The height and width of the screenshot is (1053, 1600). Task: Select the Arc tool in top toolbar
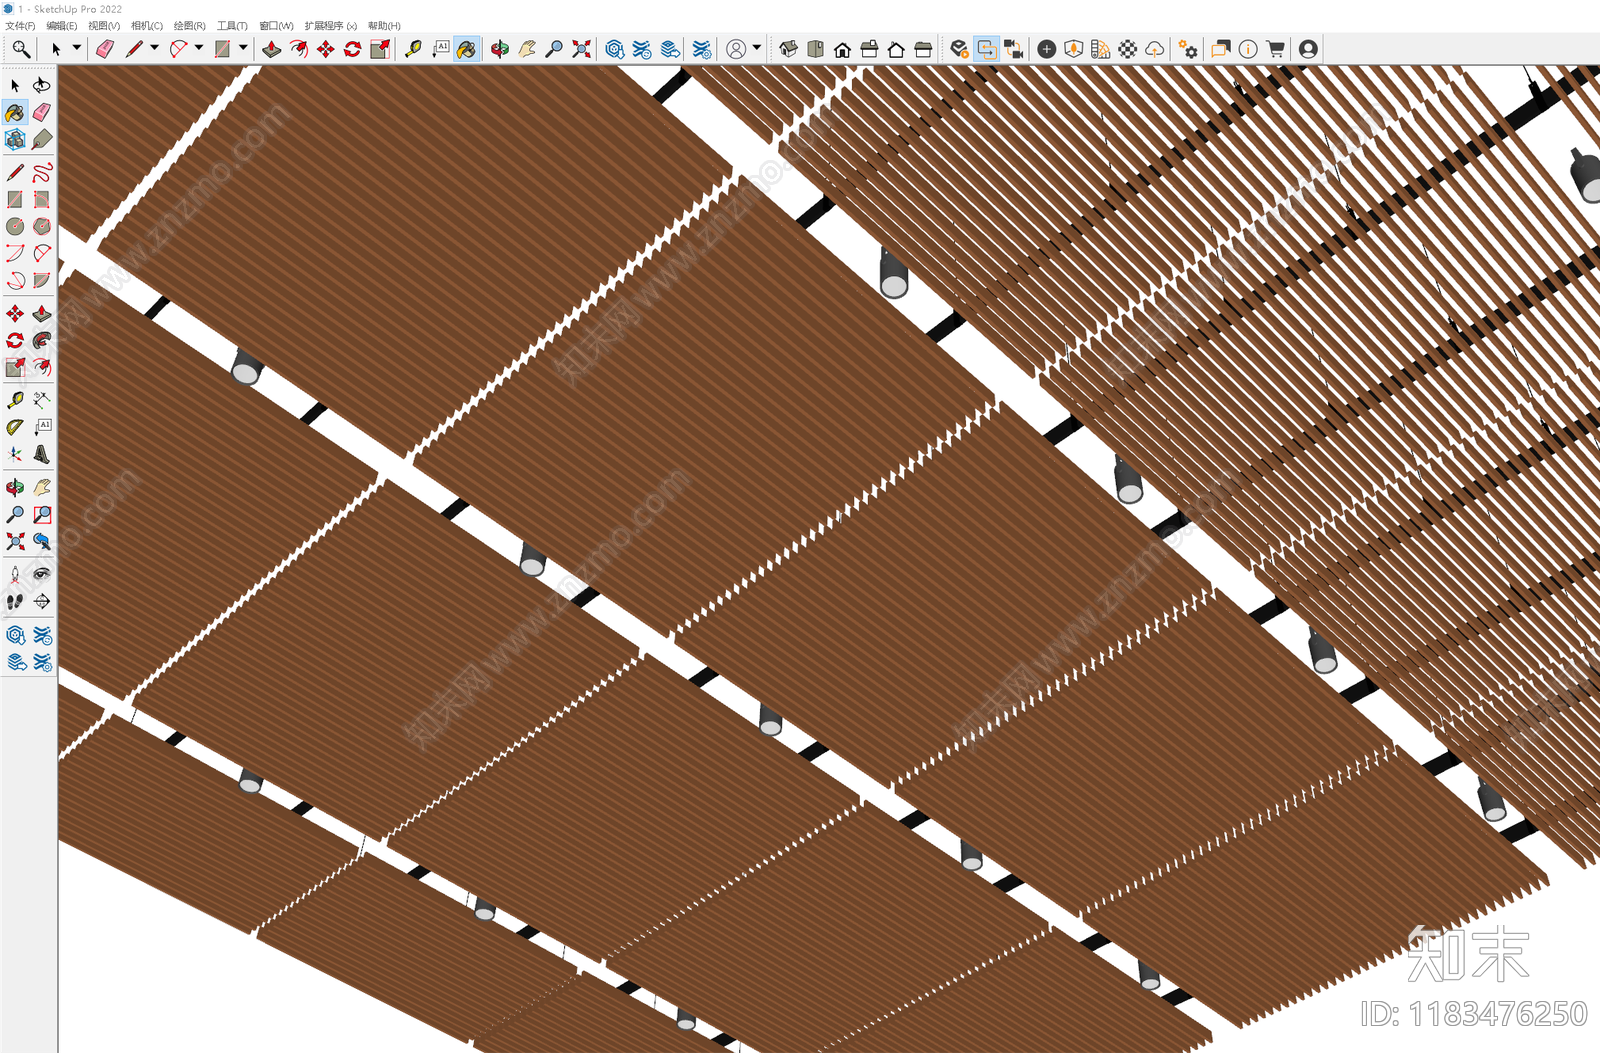pyautogui.click(x=178, y=48)
